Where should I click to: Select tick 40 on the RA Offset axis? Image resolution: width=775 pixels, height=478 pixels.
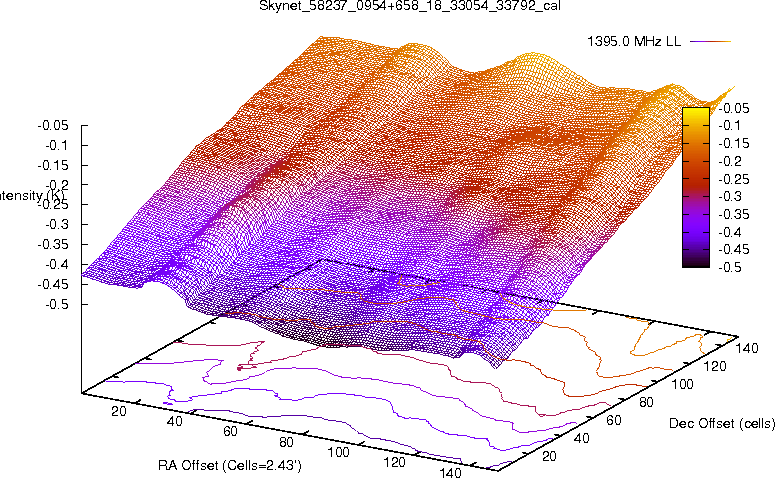pos(174,421)
